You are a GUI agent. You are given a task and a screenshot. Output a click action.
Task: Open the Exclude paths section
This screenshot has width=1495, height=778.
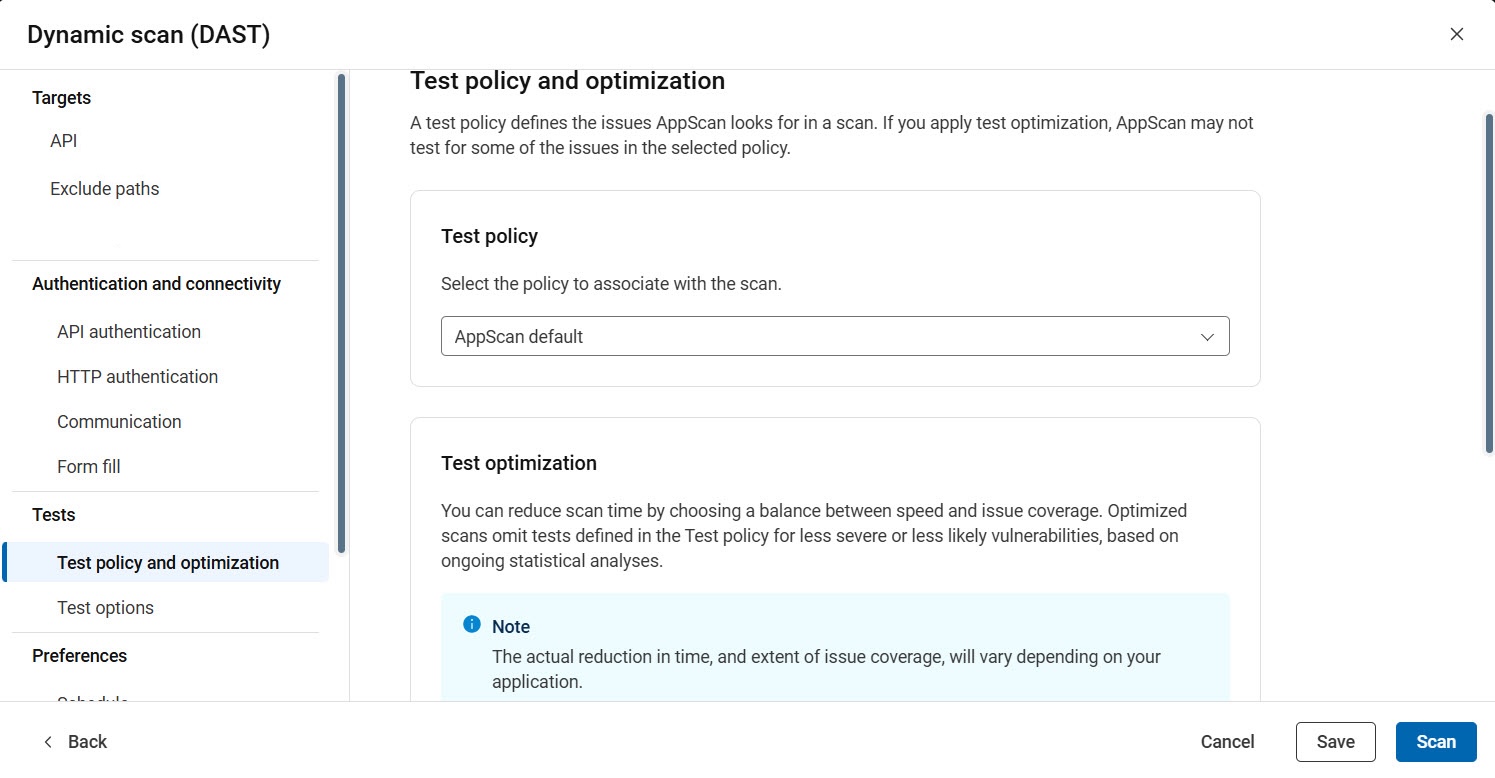coord(104,188)
